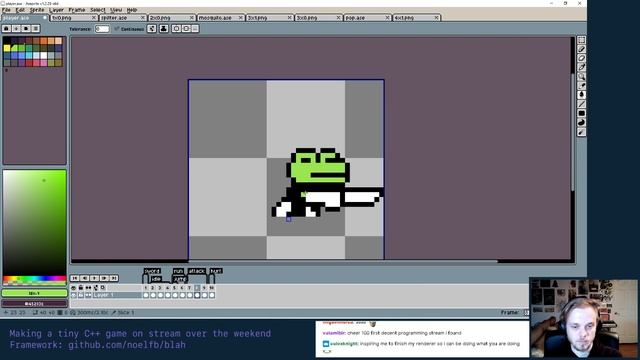Open the Help menu
The image size is (640, 360).
(x=131, y=10)
